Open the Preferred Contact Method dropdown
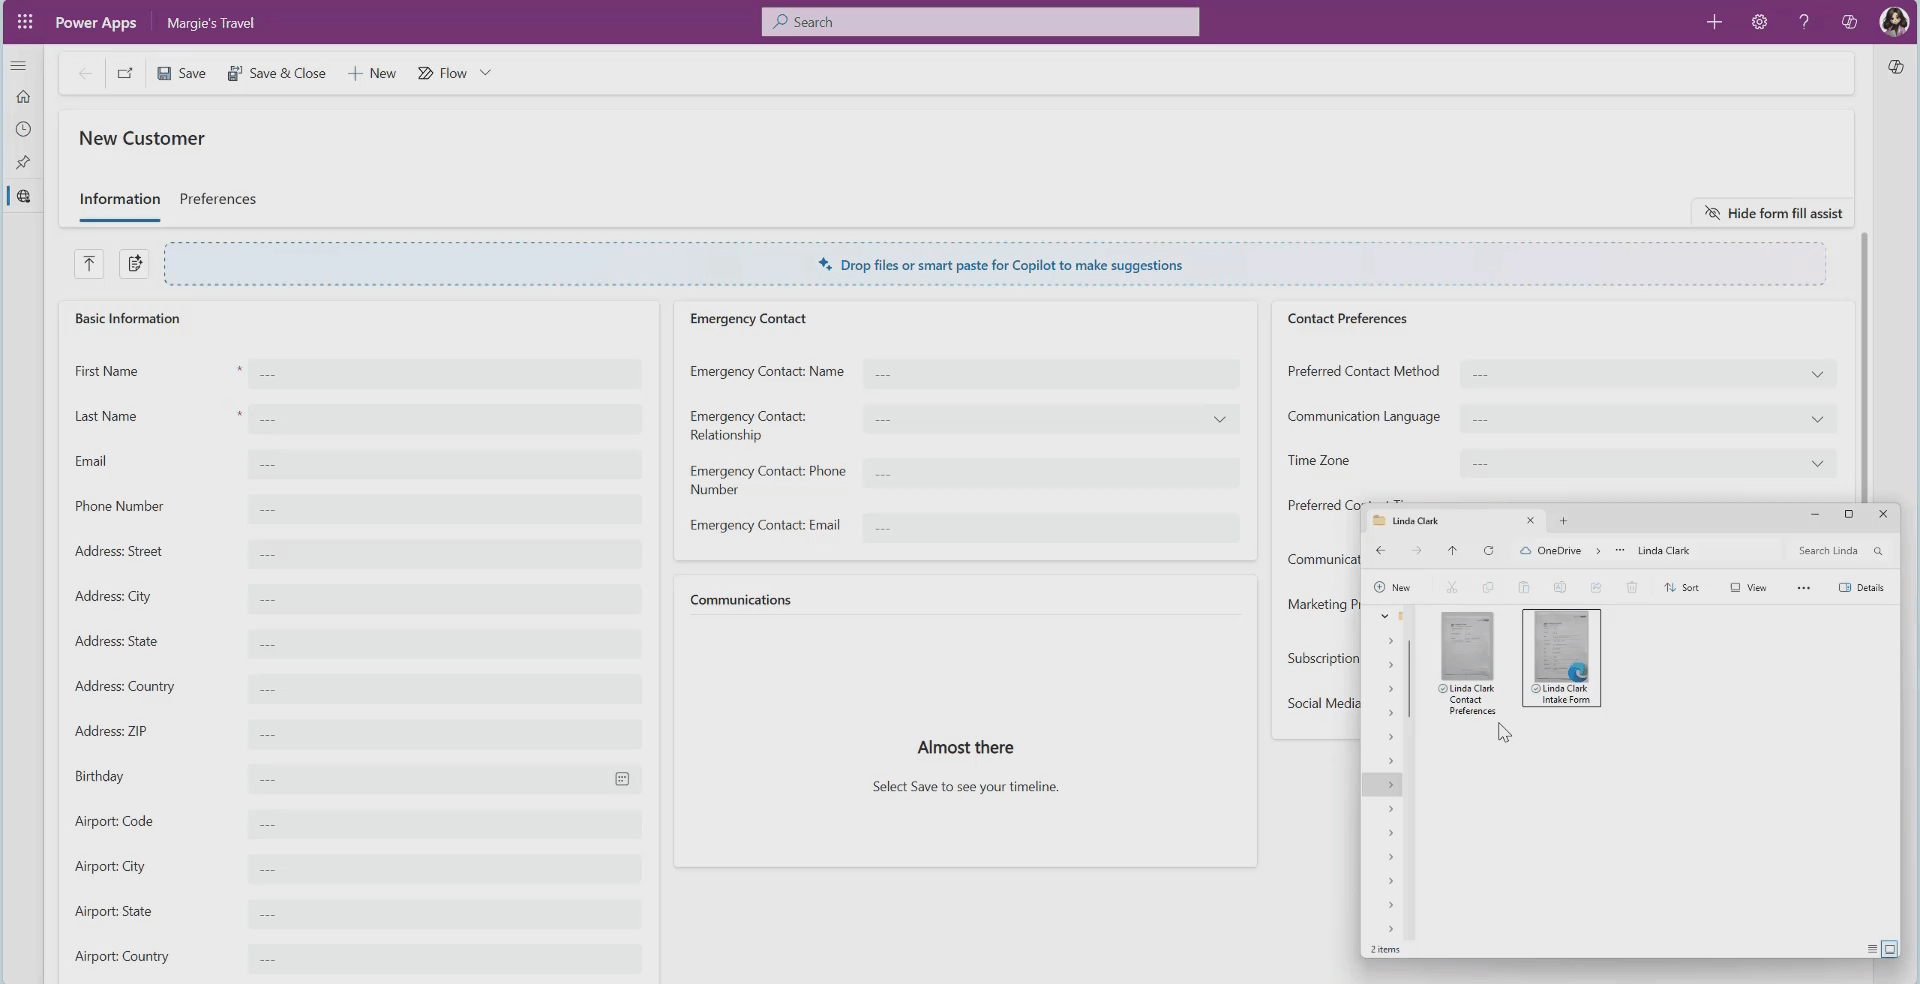This screenshot has height=984, width=1920. click(1817, 375)
